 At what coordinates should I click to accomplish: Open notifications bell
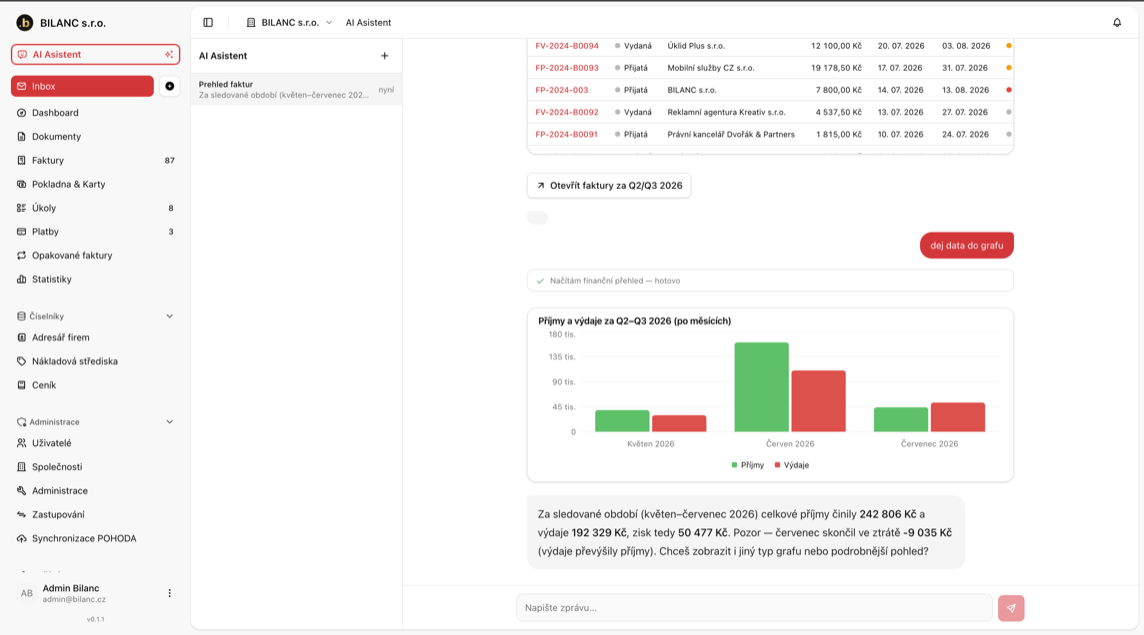point(1117,23)
